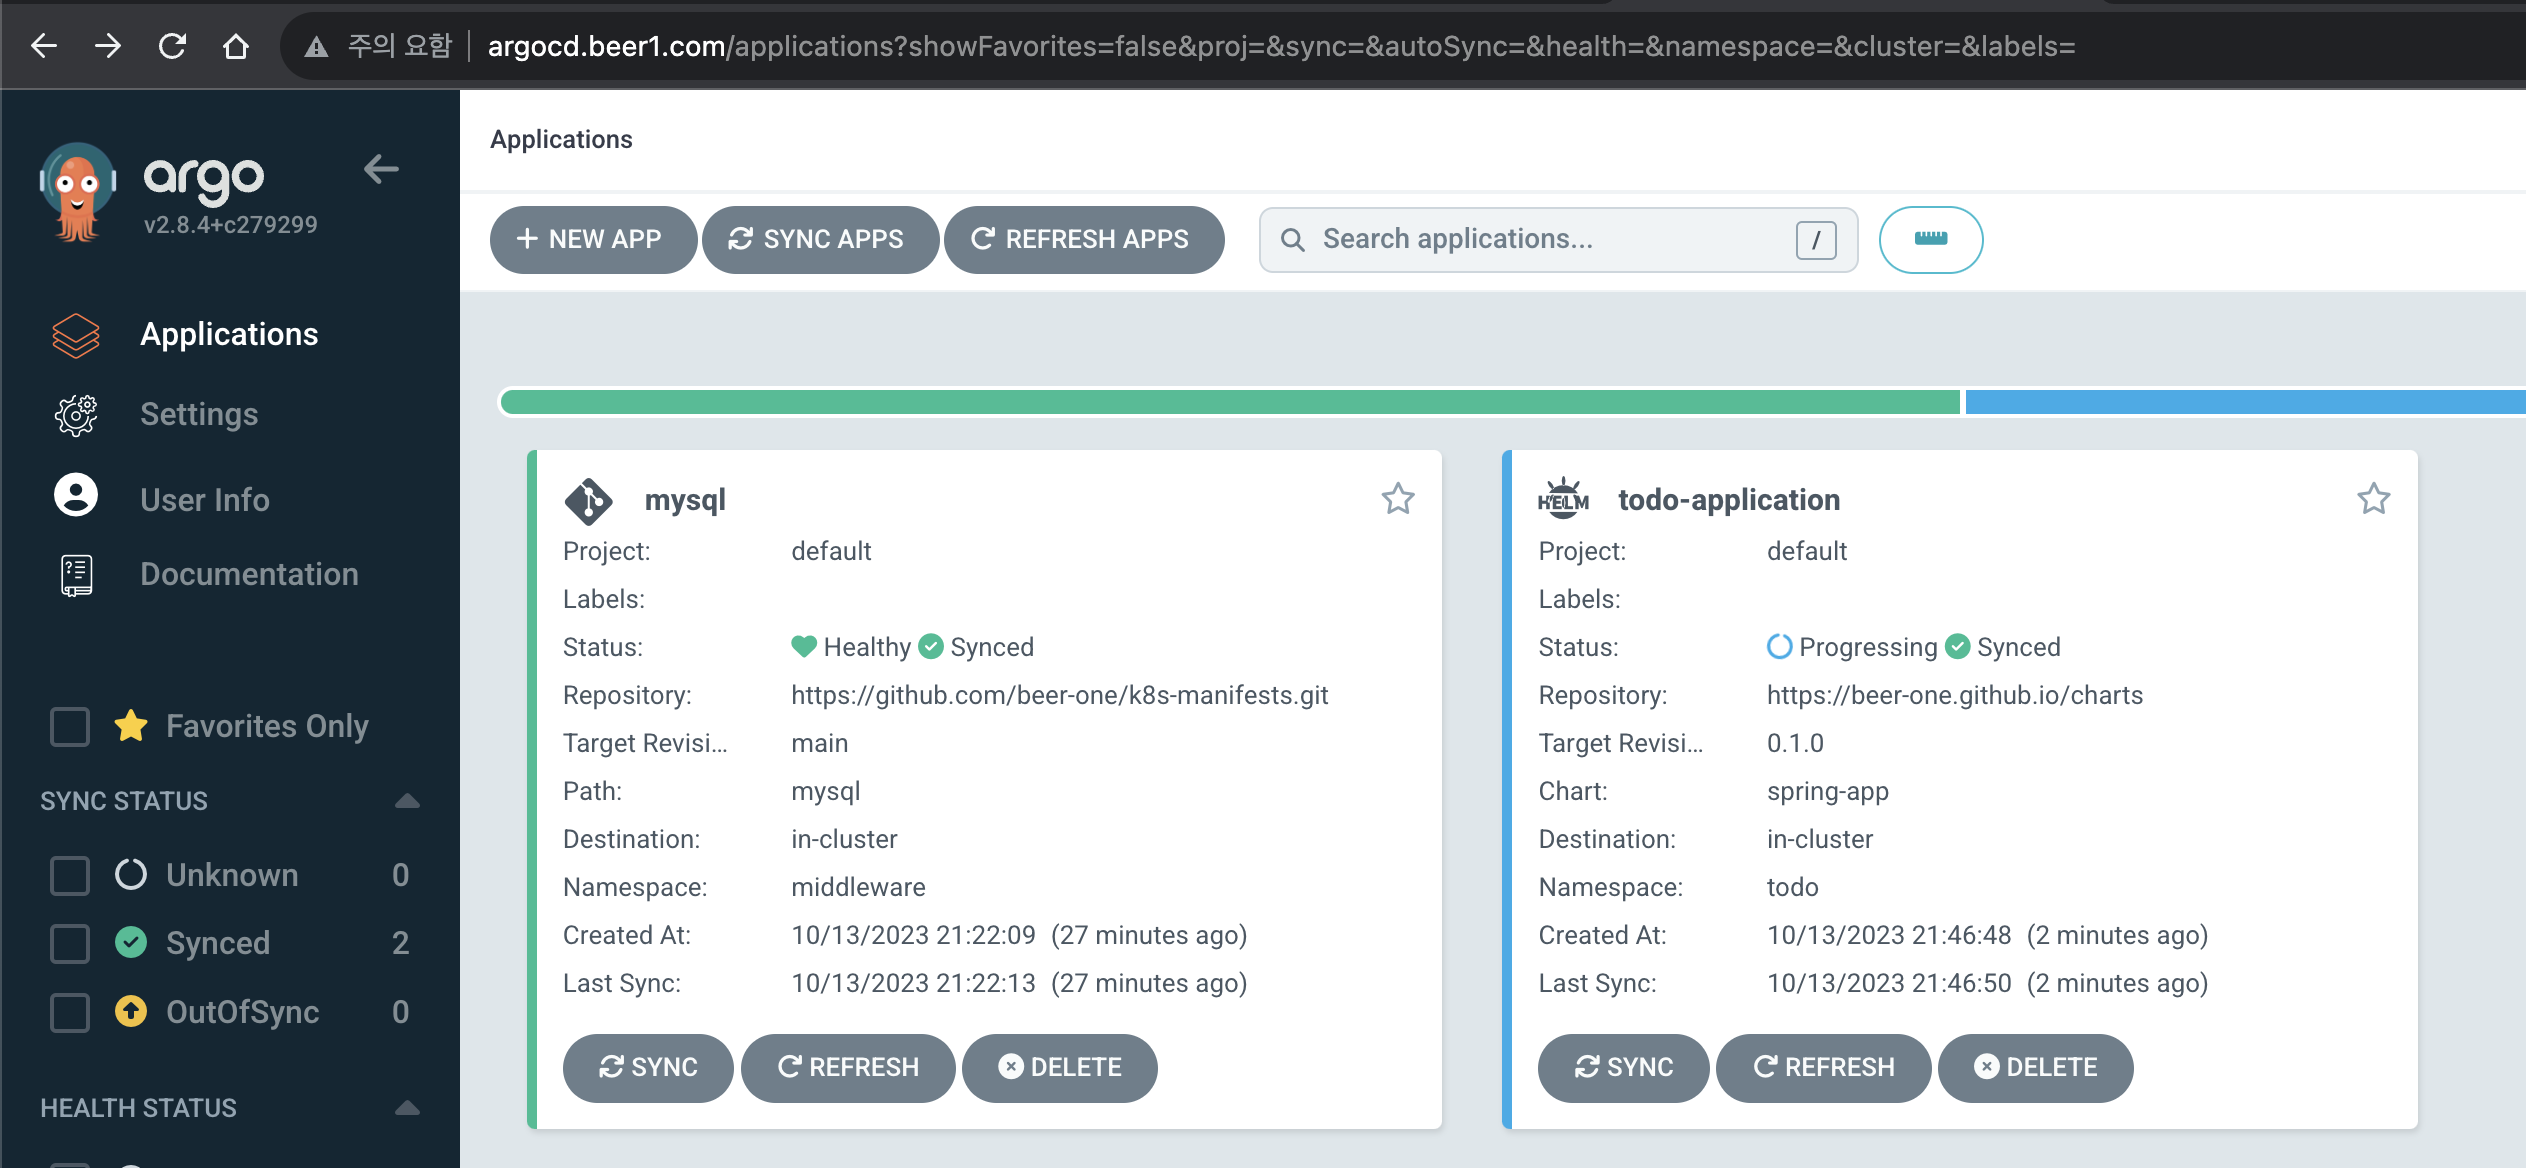Open Settings from the sidebar

pos(198,414)
